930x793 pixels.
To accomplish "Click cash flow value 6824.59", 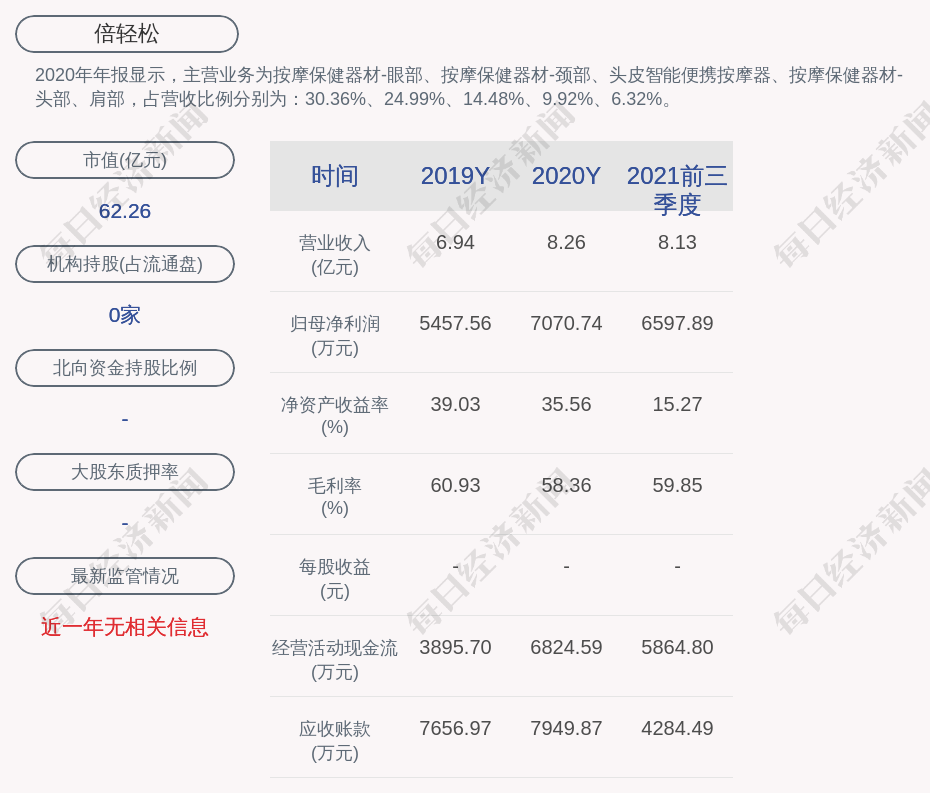I will (x=566, y=647).
